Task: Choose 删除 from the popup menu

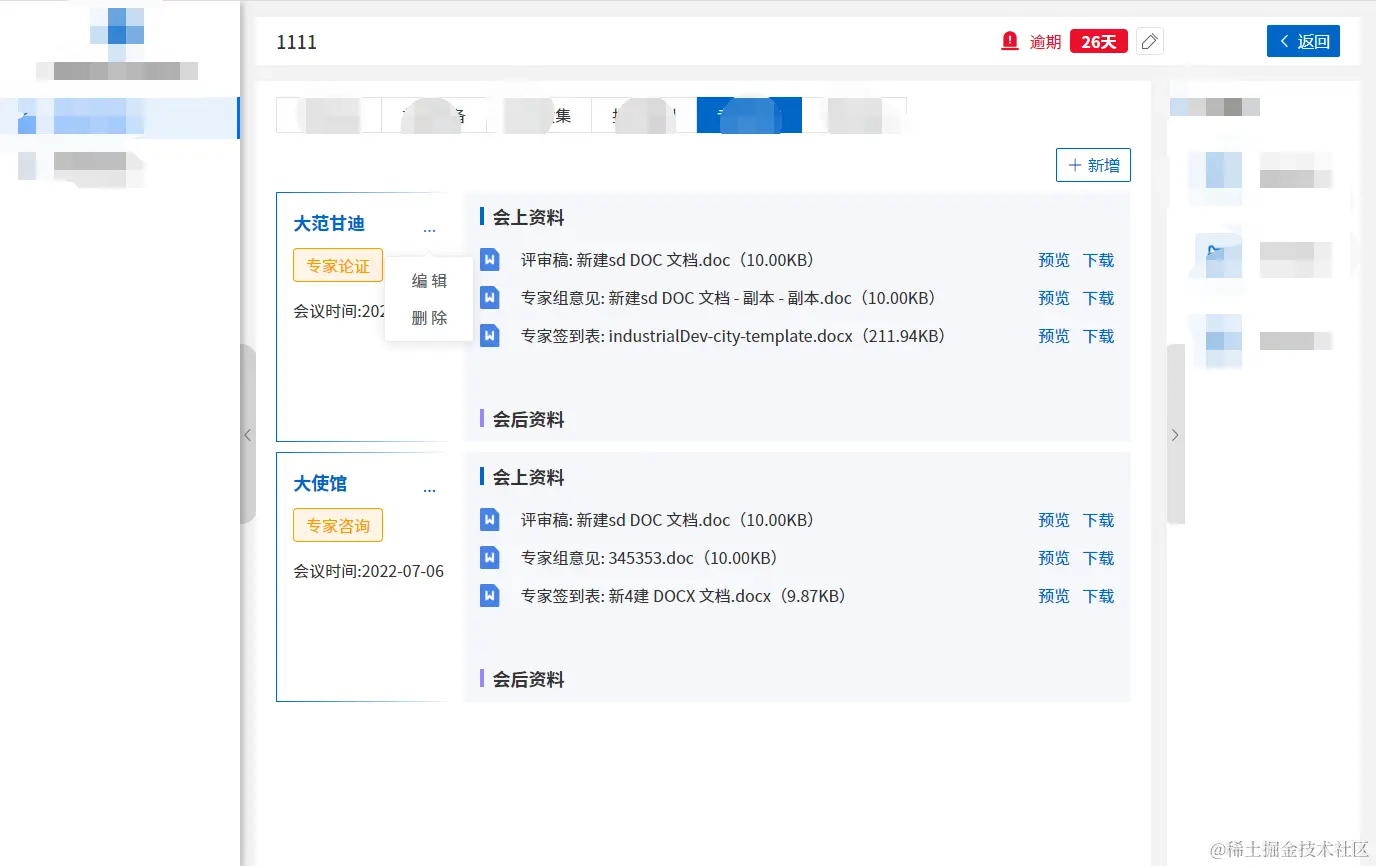Action: pos(429,318)
